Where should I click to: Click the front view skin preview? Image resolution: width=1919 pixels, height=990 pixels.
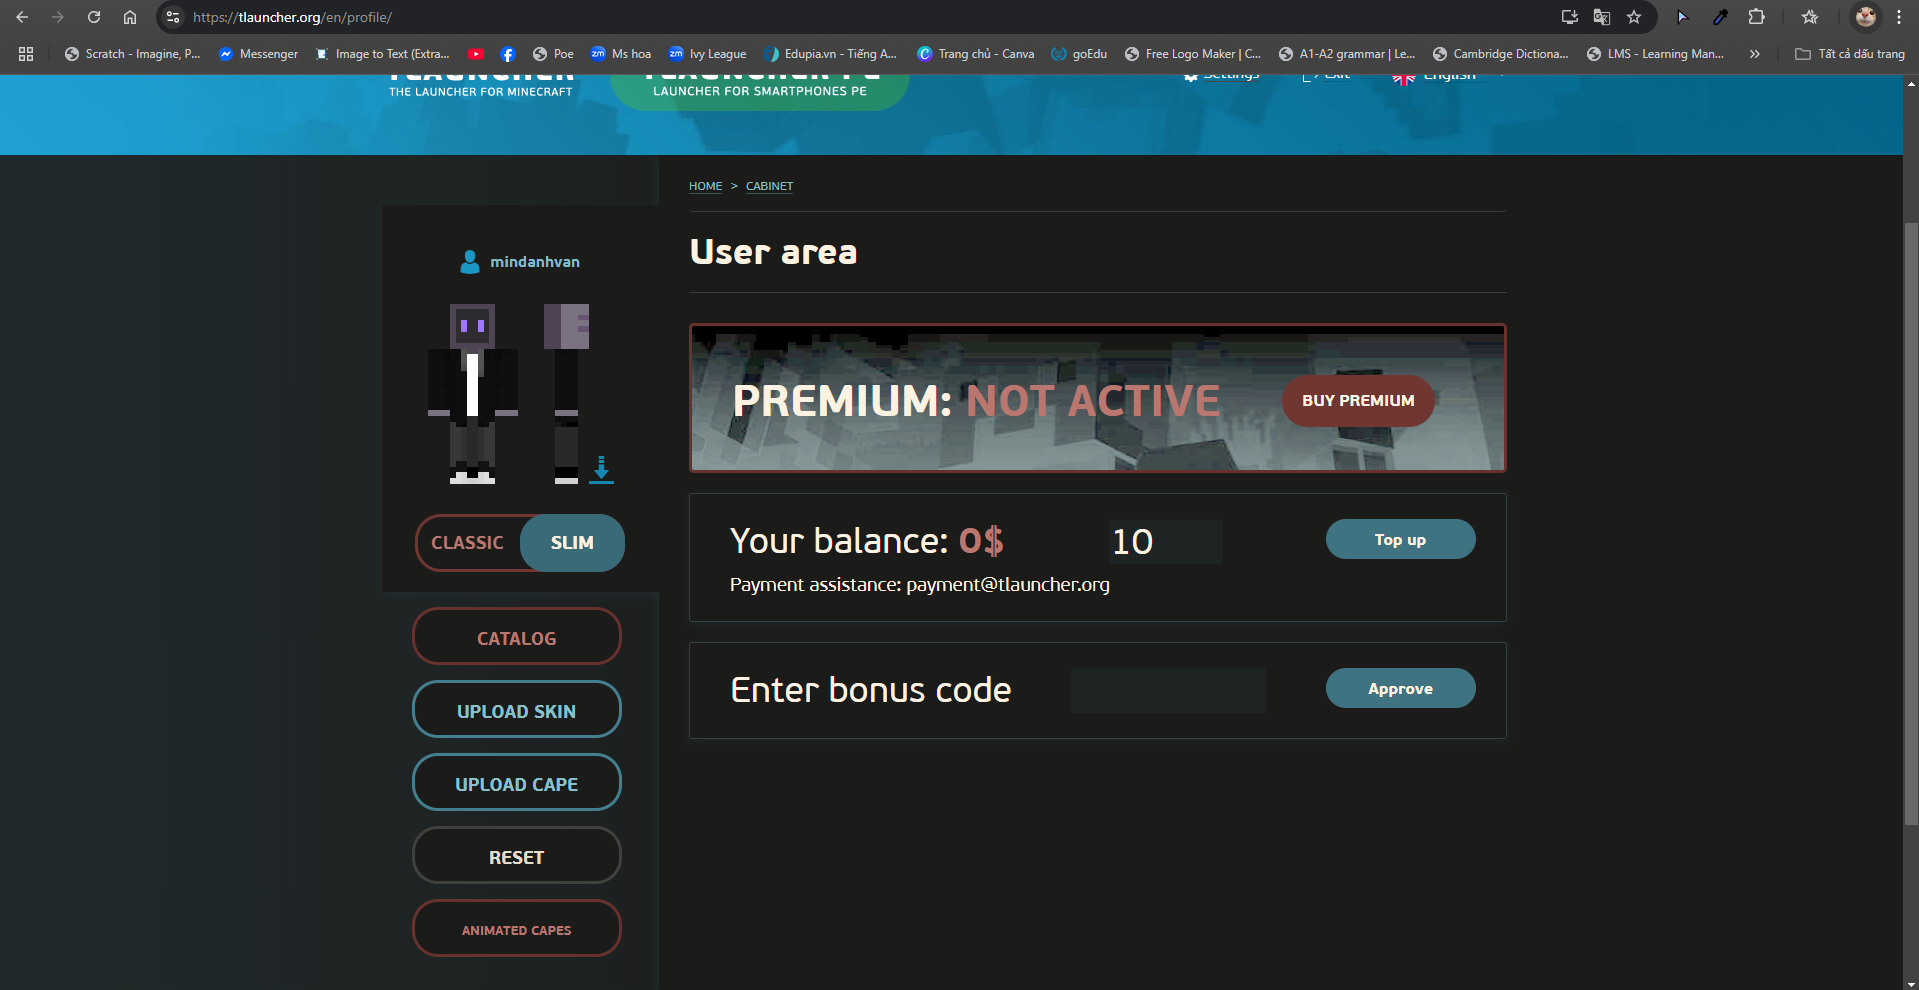pos(473,394)
